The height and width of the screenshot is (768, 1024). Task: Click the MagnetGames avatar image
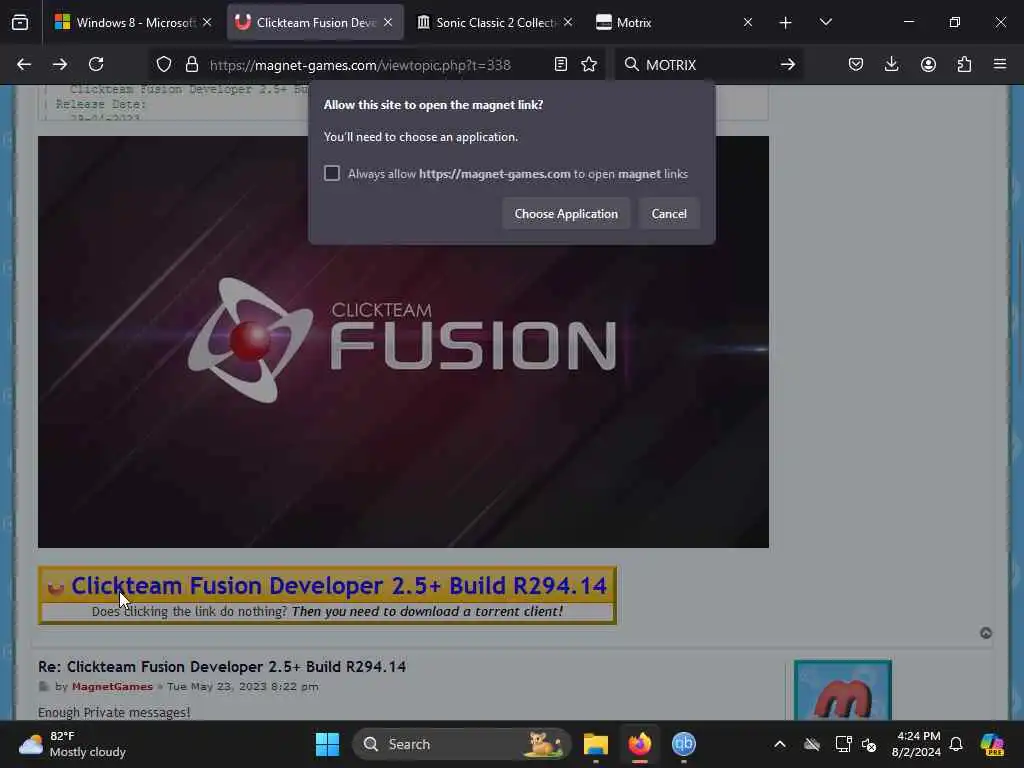(842, 690)
